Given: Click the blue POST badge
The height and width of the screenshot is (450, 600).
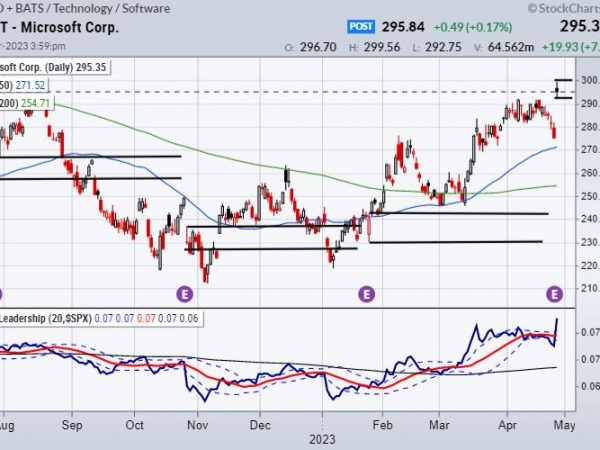Looking at the screenshot, I should (x=361, y=27).
